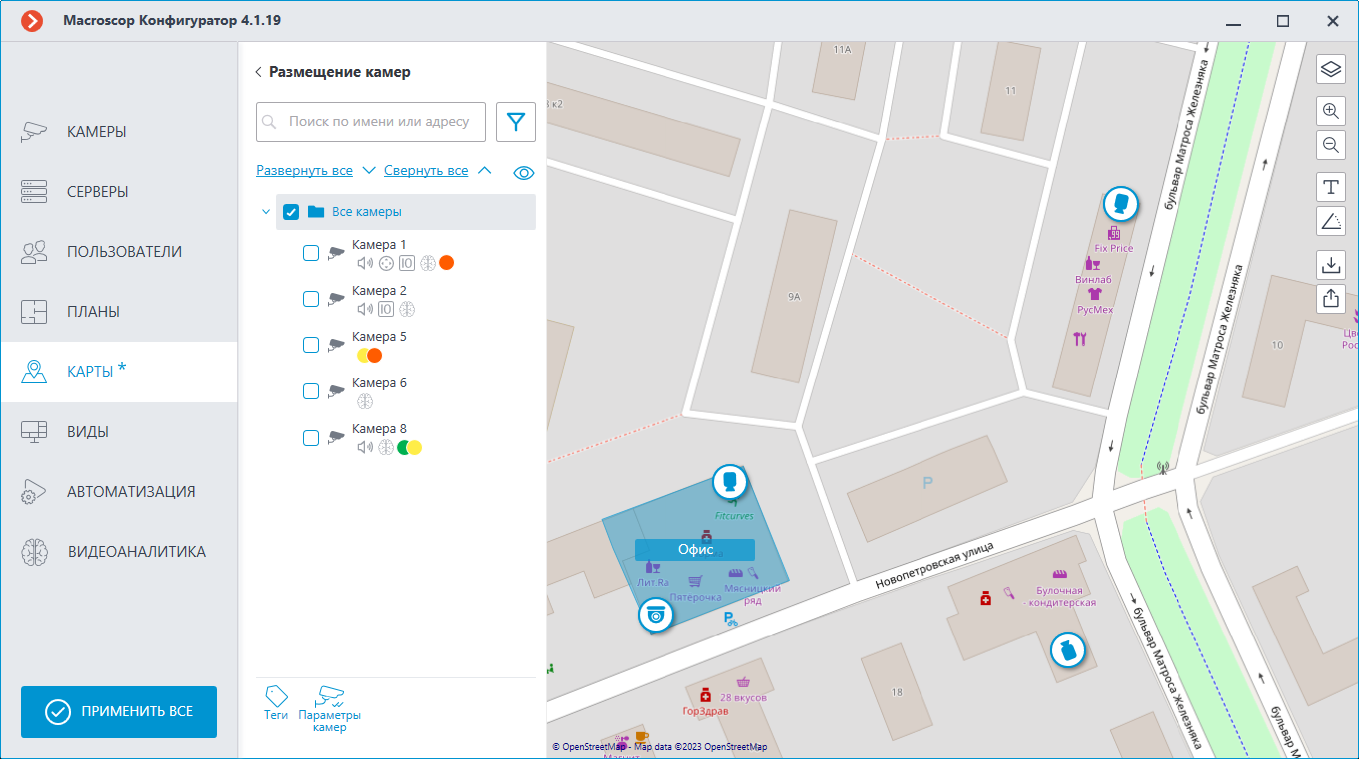Screen dimensions: 1359x759
Task: Click the analytics brain icon of Камера 1
Action: (427, 263)
